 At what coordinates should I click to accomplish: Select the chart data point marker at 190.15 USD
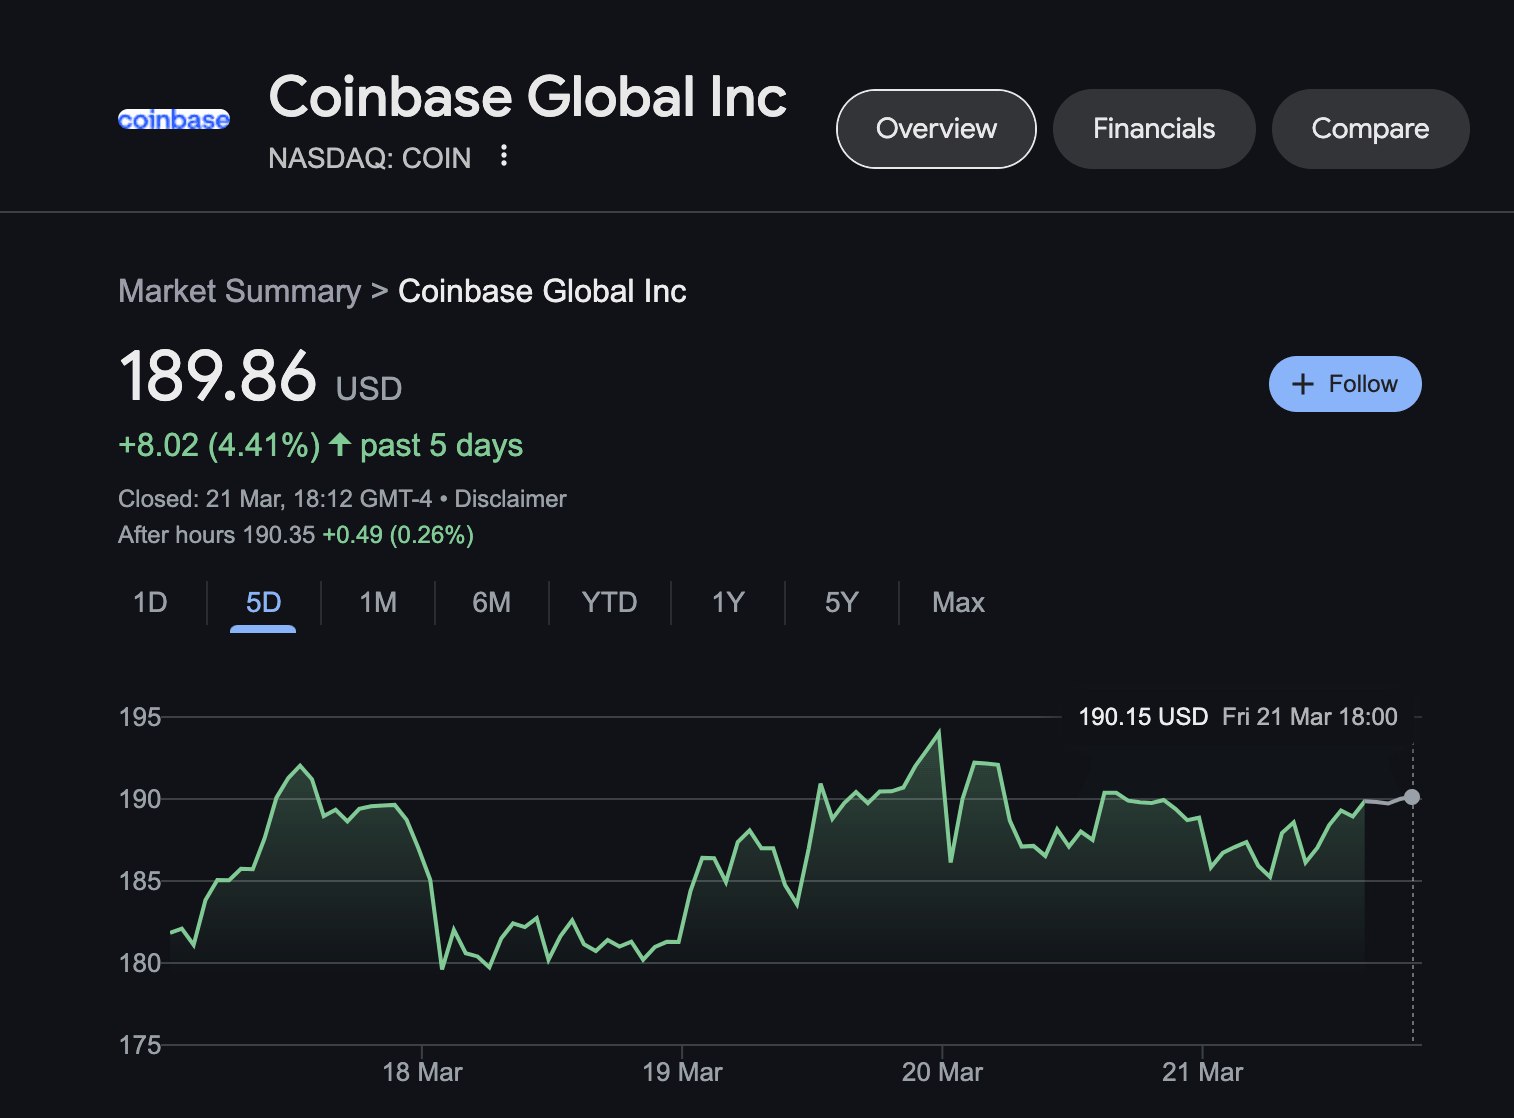[x=1411, y=797]
